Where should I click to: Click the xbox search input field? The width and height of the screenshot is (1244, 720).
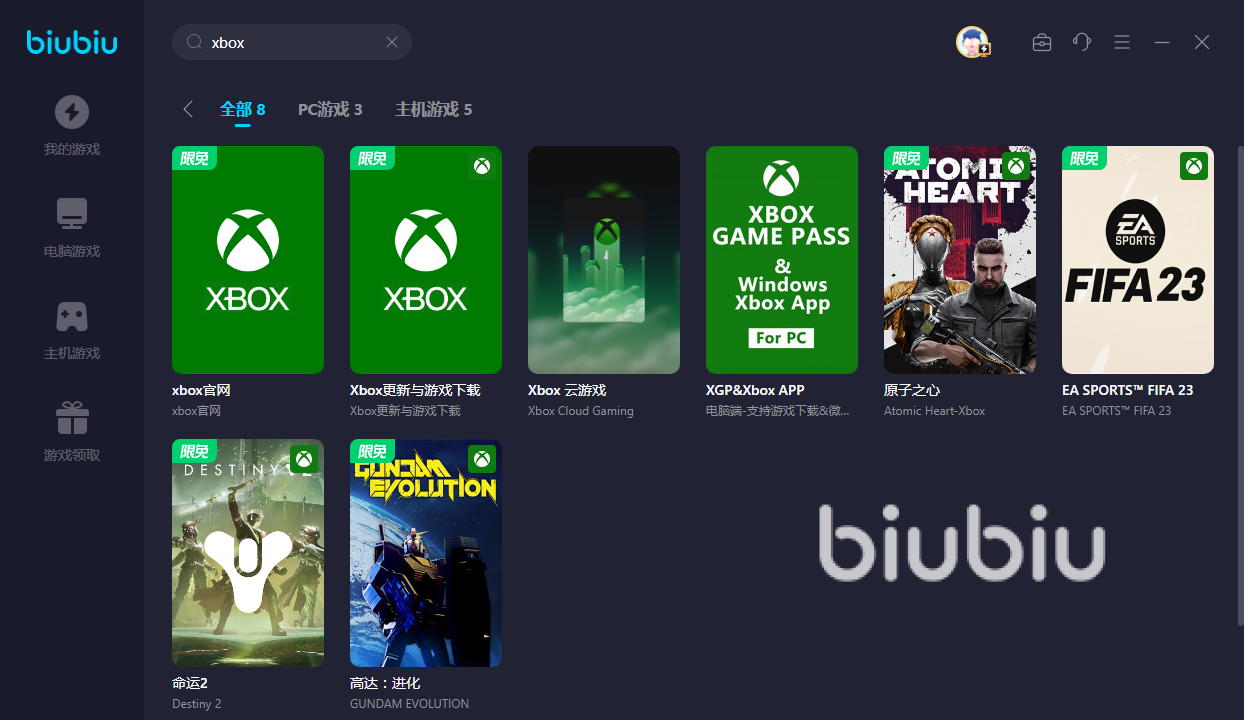(292, 42)
